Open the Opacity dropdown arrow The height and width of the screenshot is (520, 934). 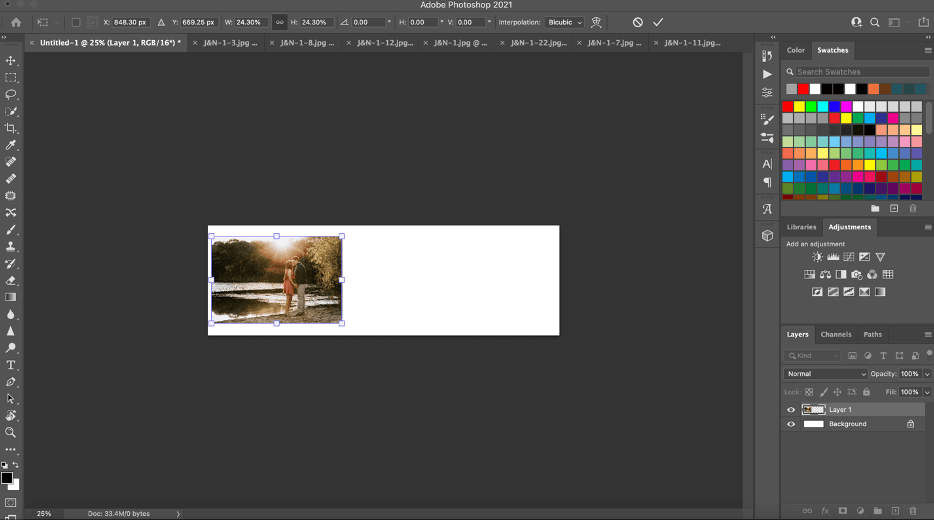[x=927, y=374]
